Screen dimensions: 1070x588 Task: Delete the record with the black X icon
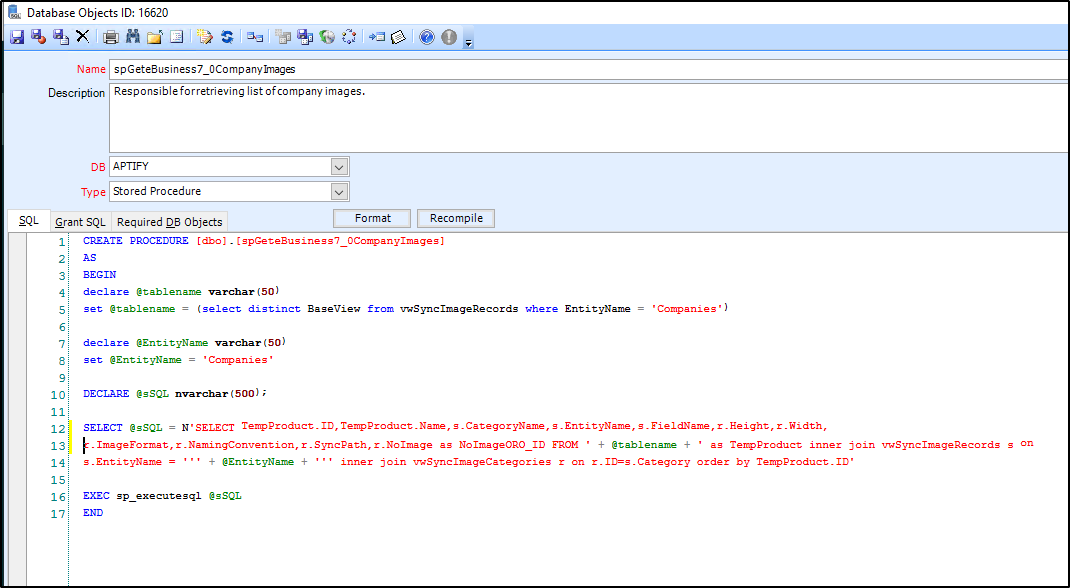click(83, 37)
